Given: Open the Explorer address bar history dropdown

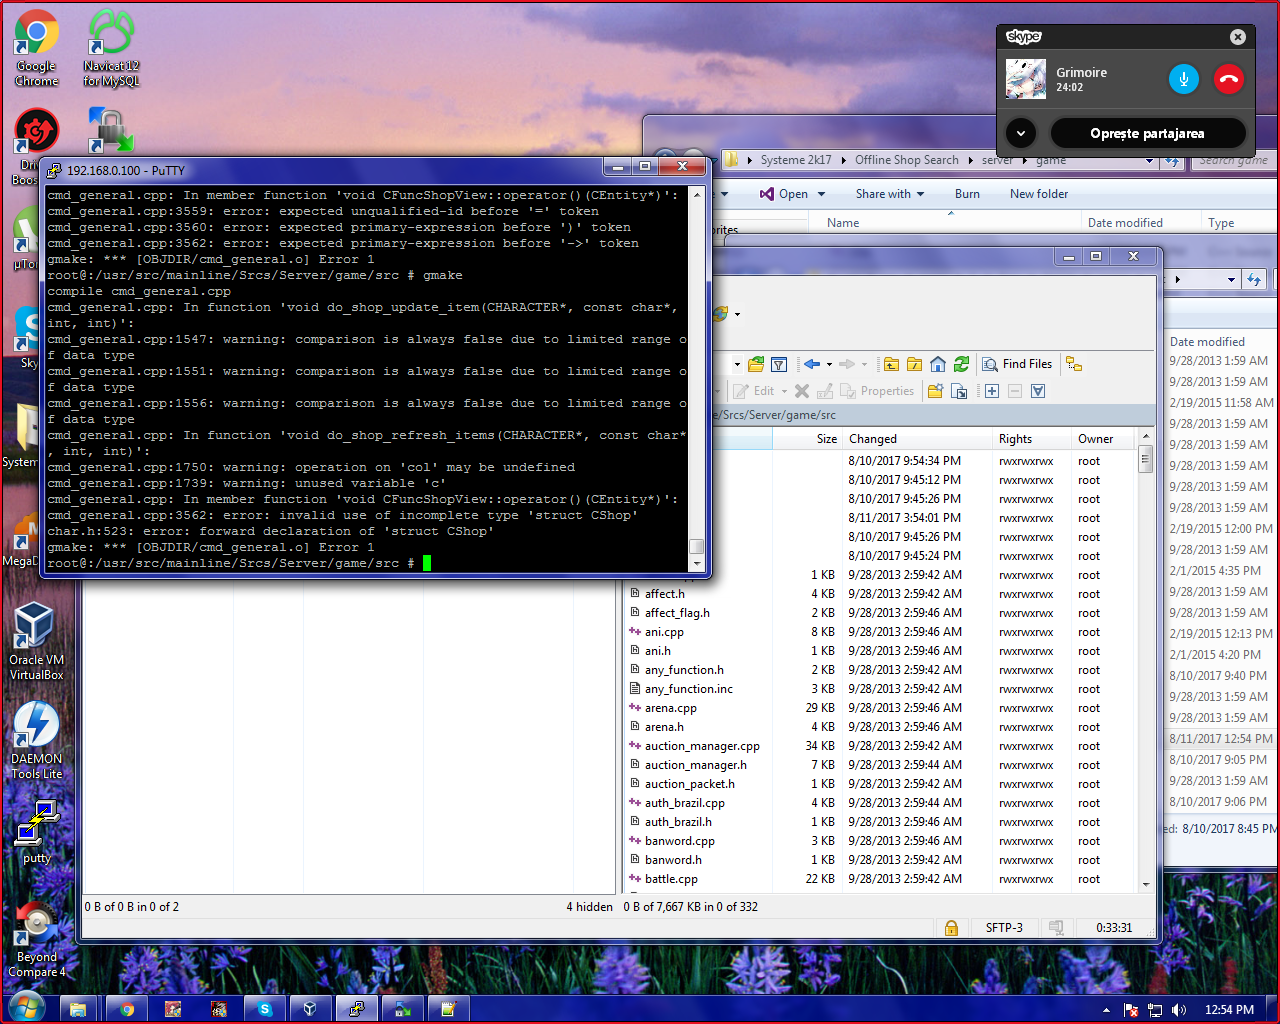Looking at the screenshot, I should coord(1150,160).
